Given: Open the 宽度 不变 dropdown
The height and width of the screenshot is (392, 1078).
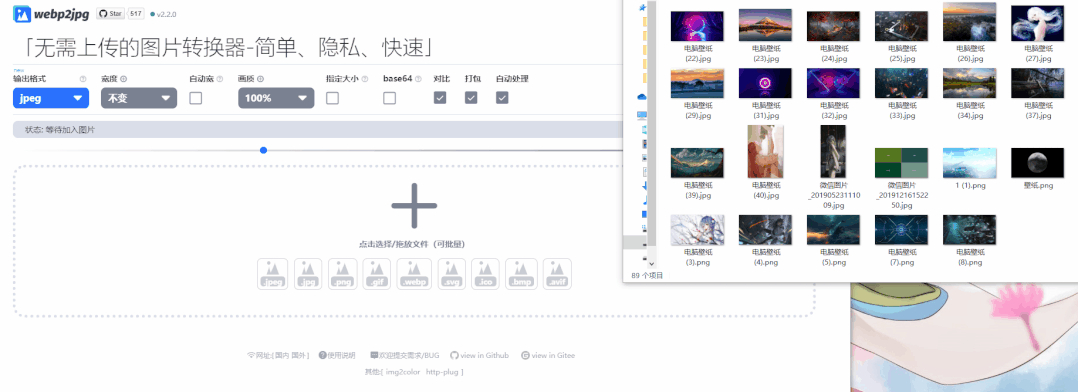Looking at the screenshot, I should [x=139, y=98].
